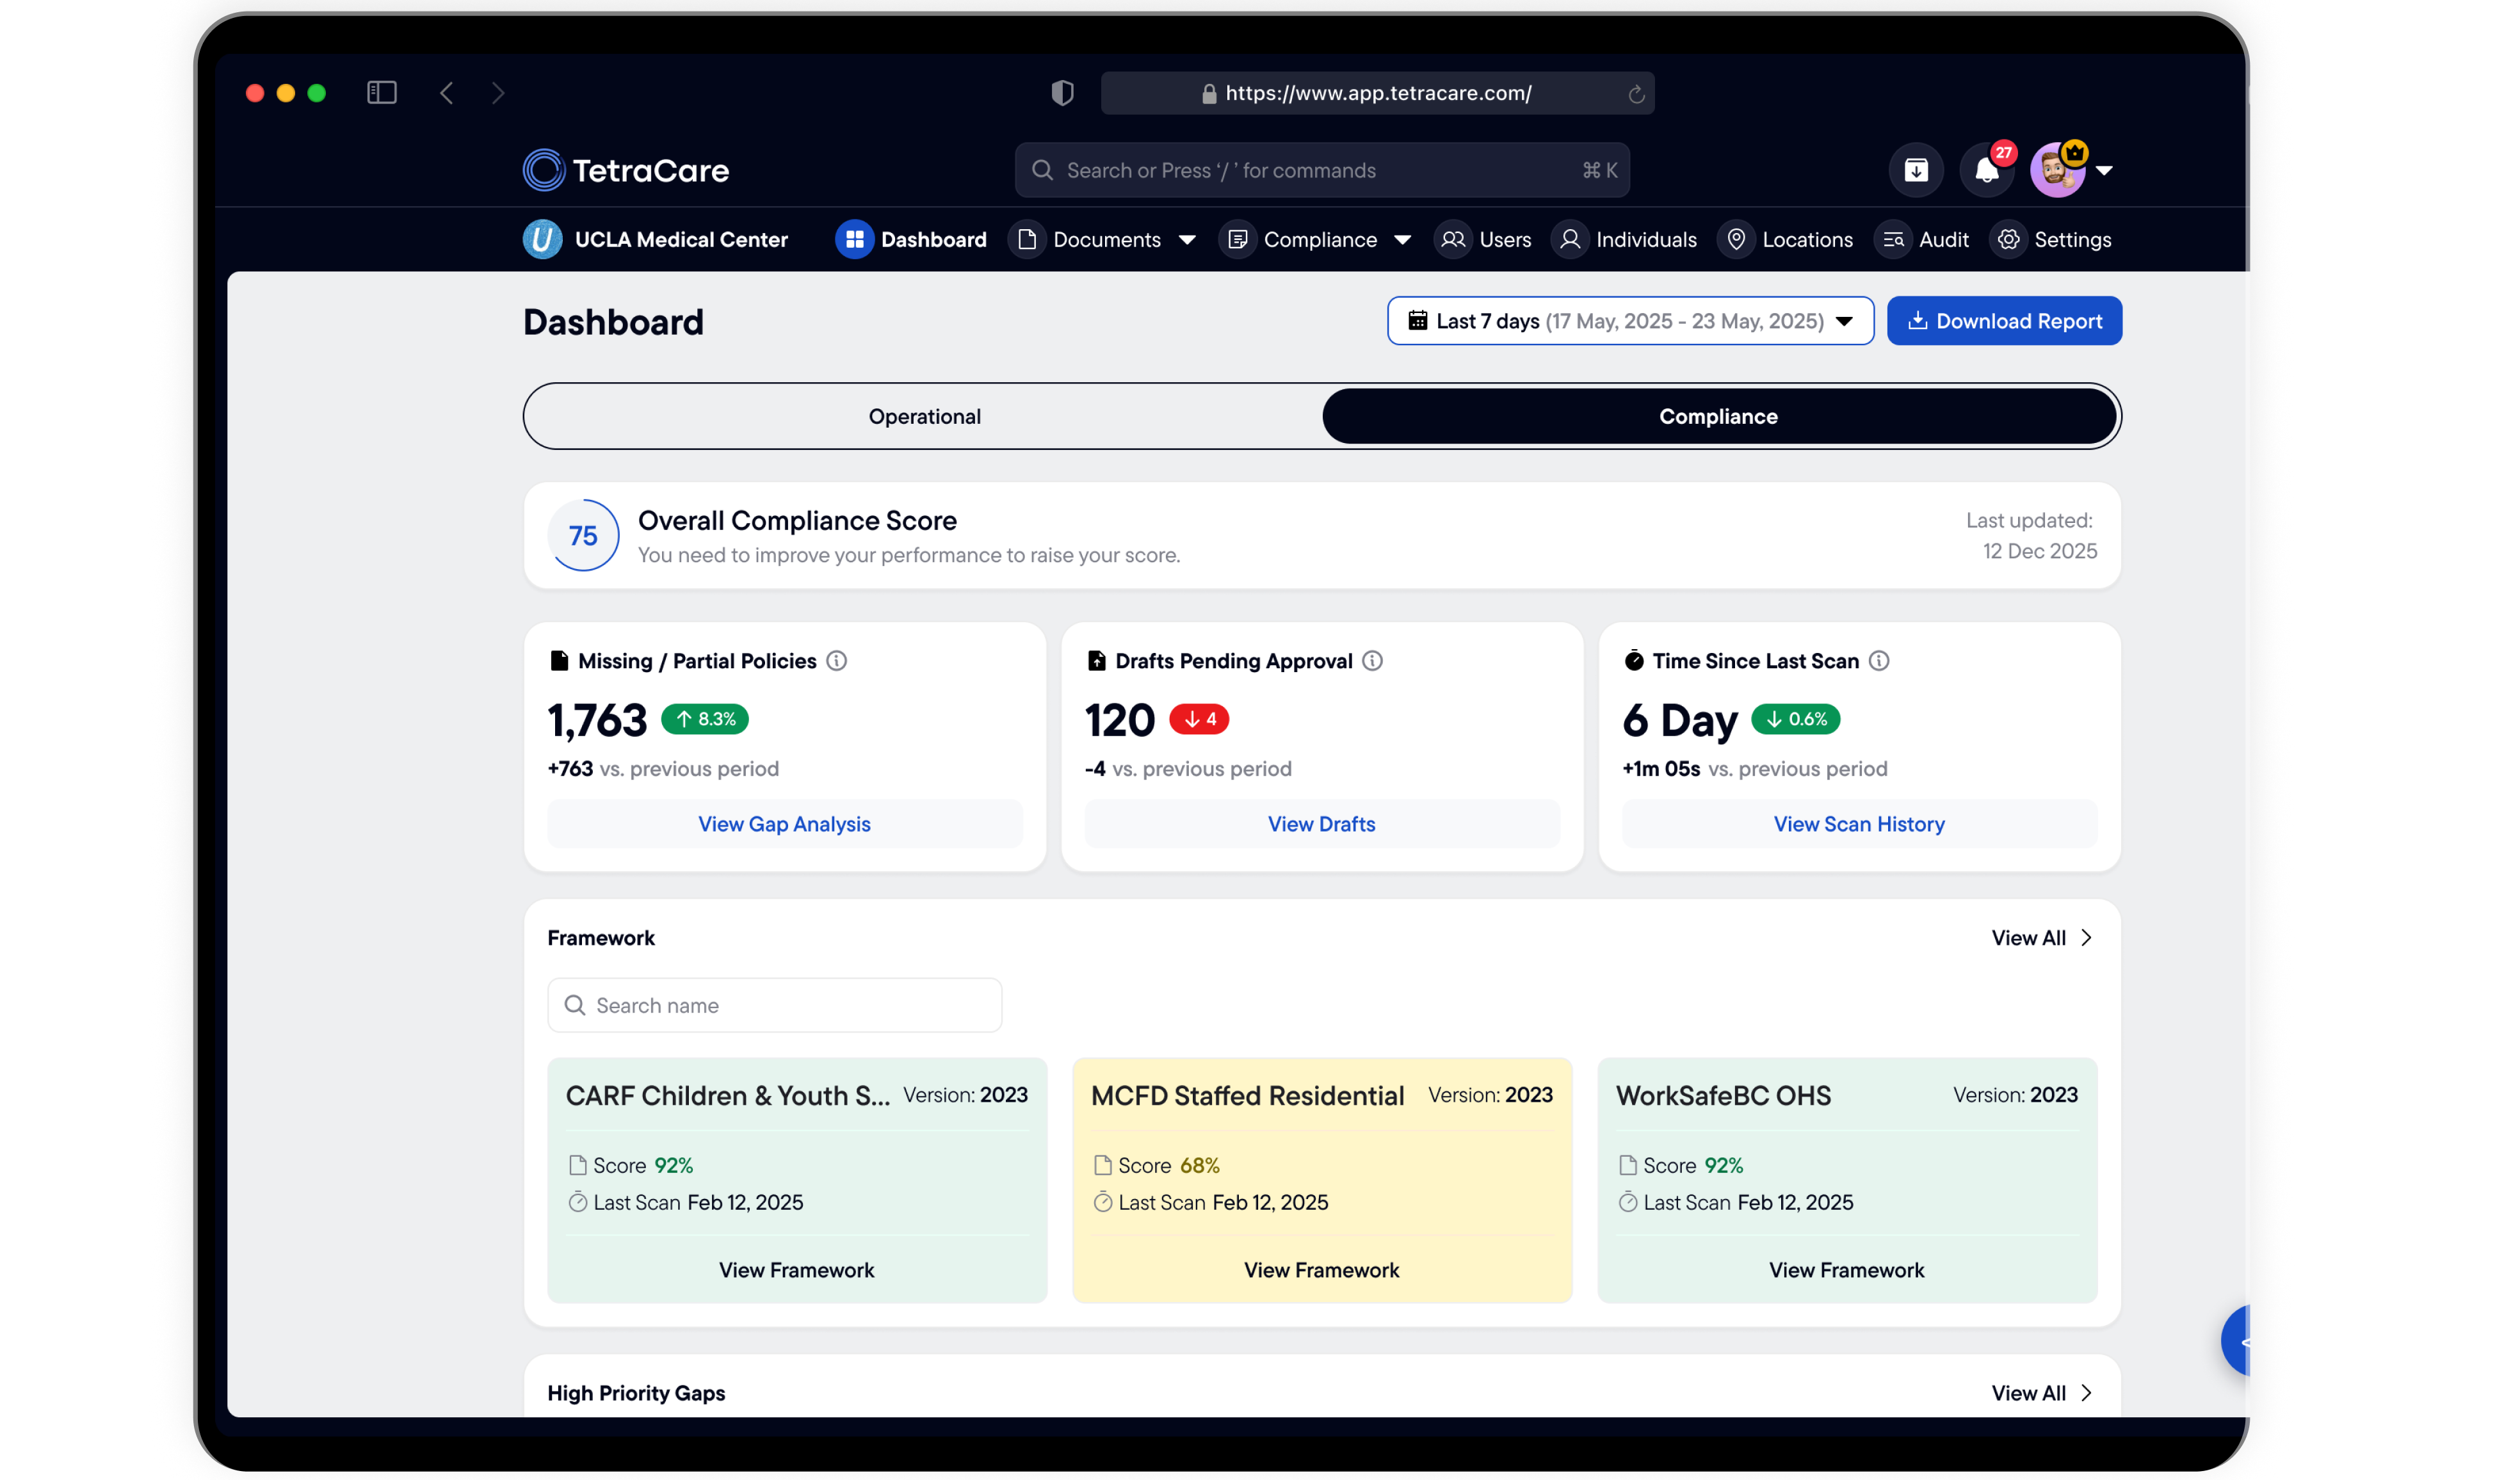The height and width of the screenshot is (1480, 2520).
Task: Reload the page with the refresh icon
Action: (1636, 94)
